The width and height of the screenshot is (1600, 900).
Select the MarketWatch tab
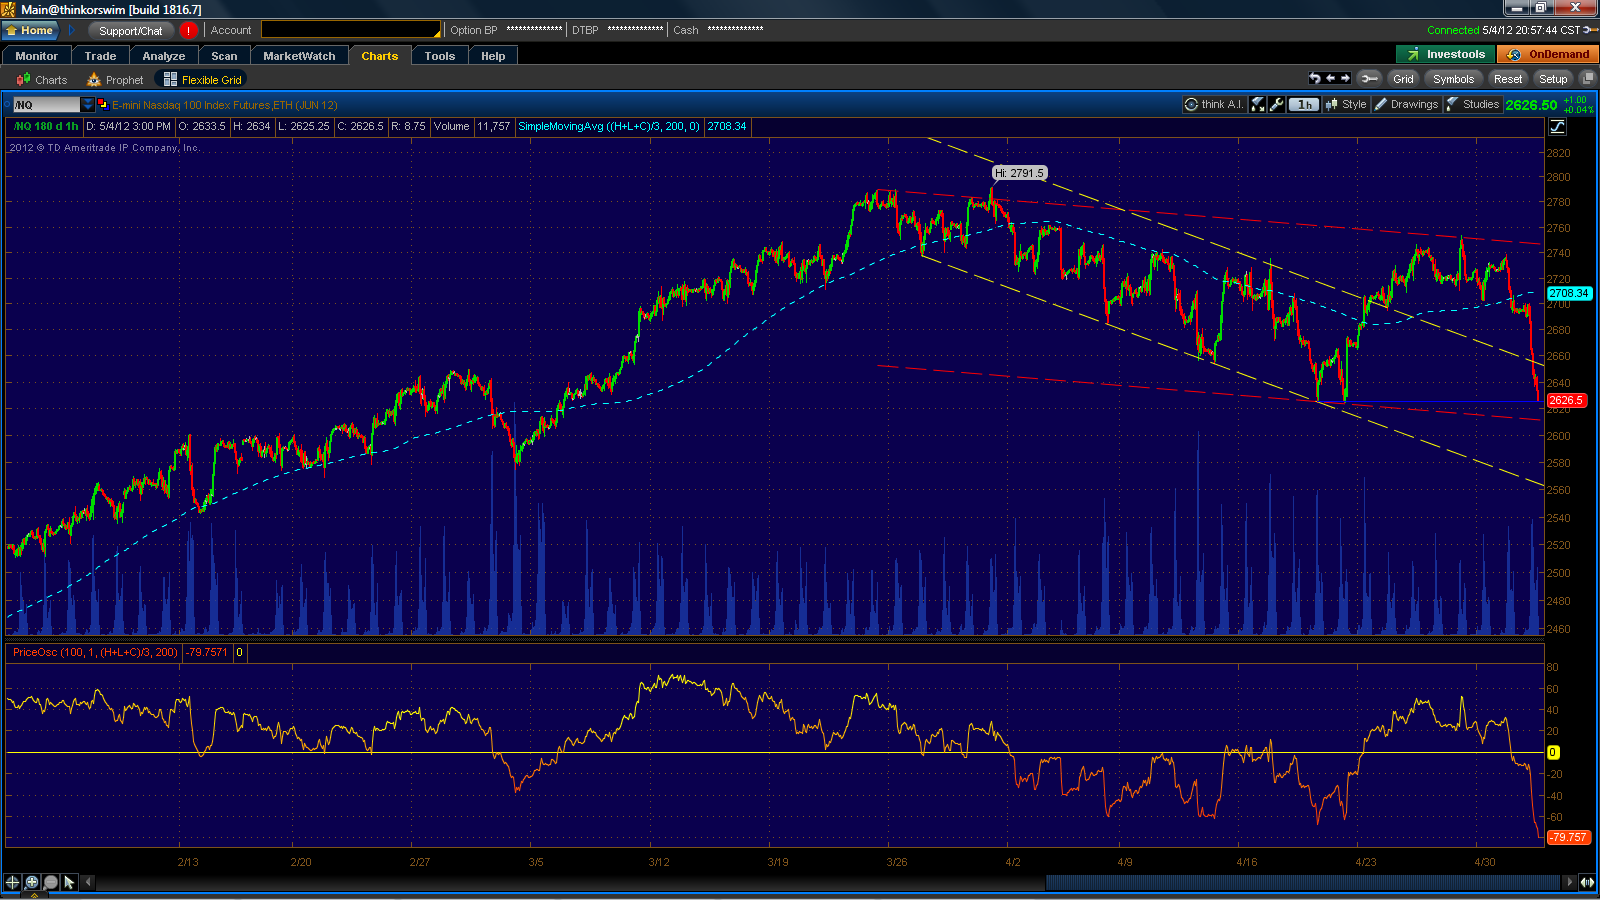click(299, 56)
